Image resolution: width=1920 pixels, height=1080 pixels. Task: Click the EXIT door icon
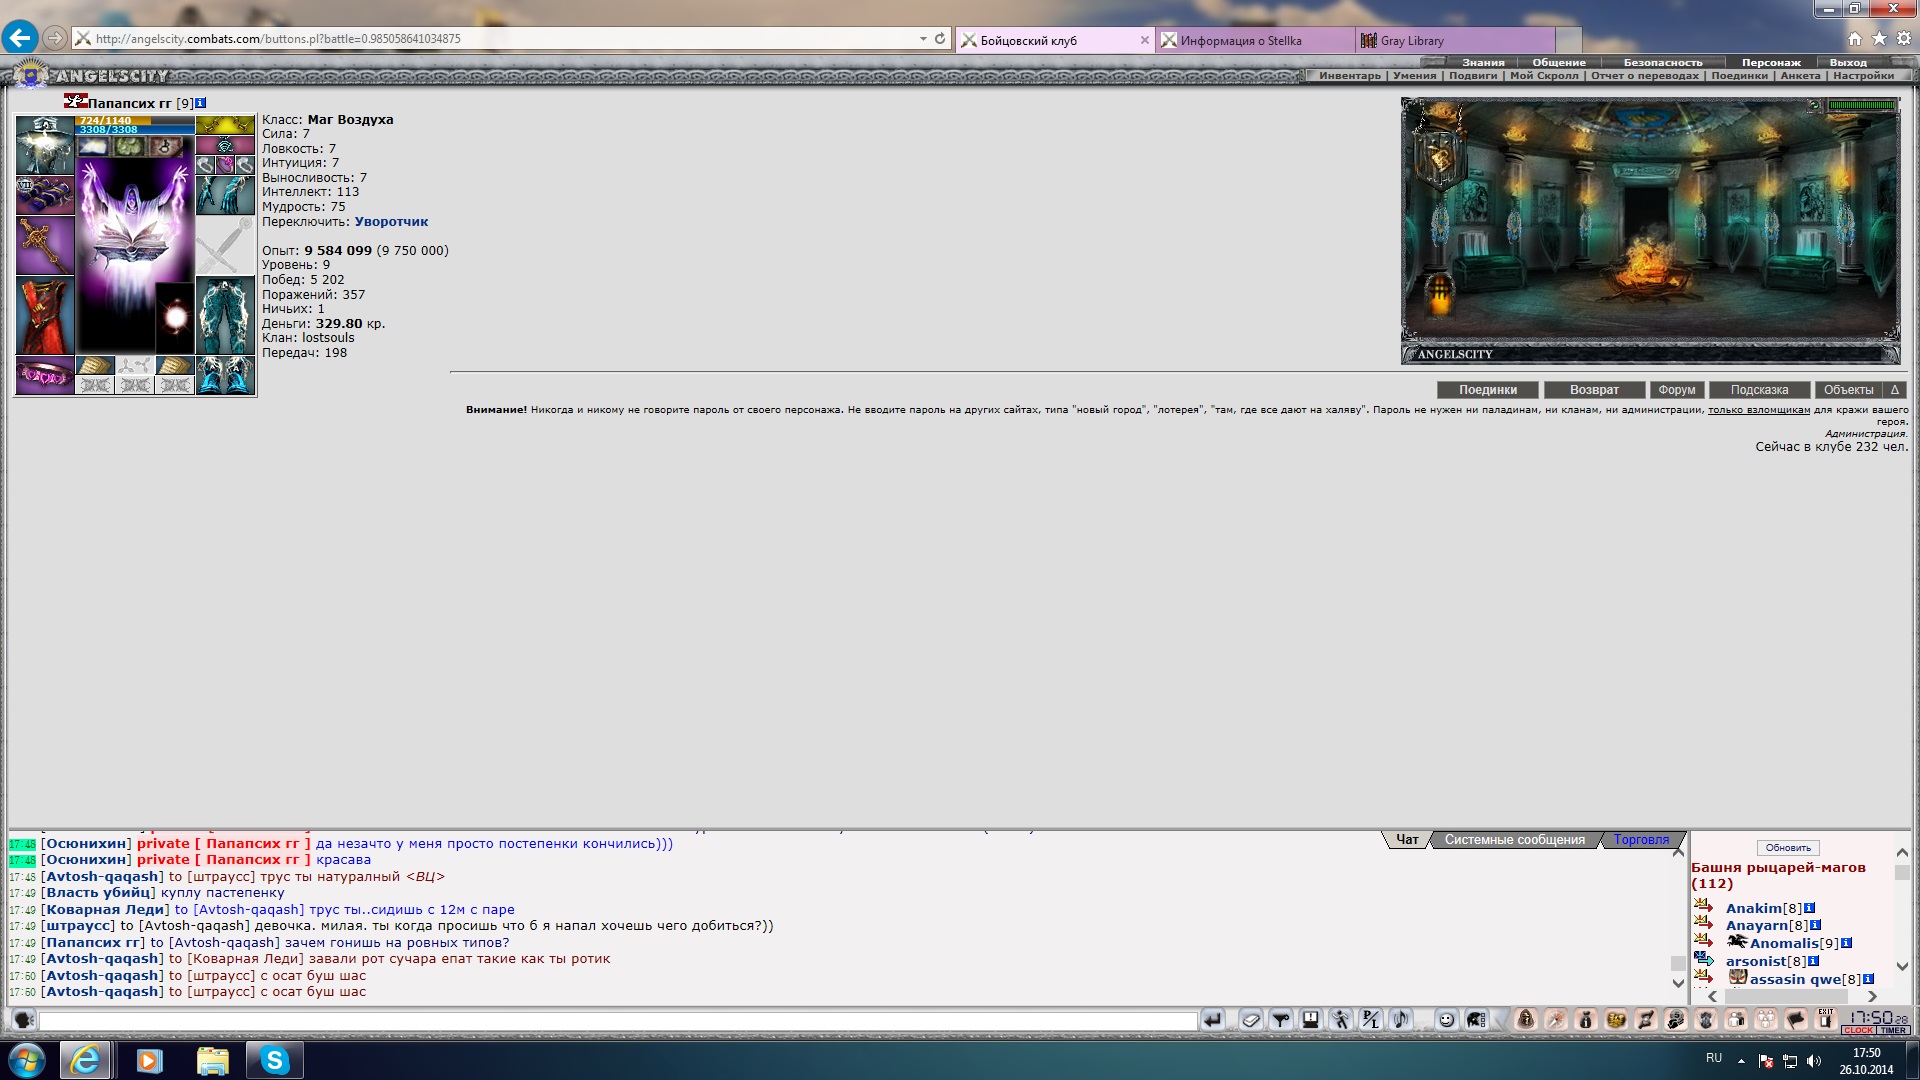(1826, 1020)
